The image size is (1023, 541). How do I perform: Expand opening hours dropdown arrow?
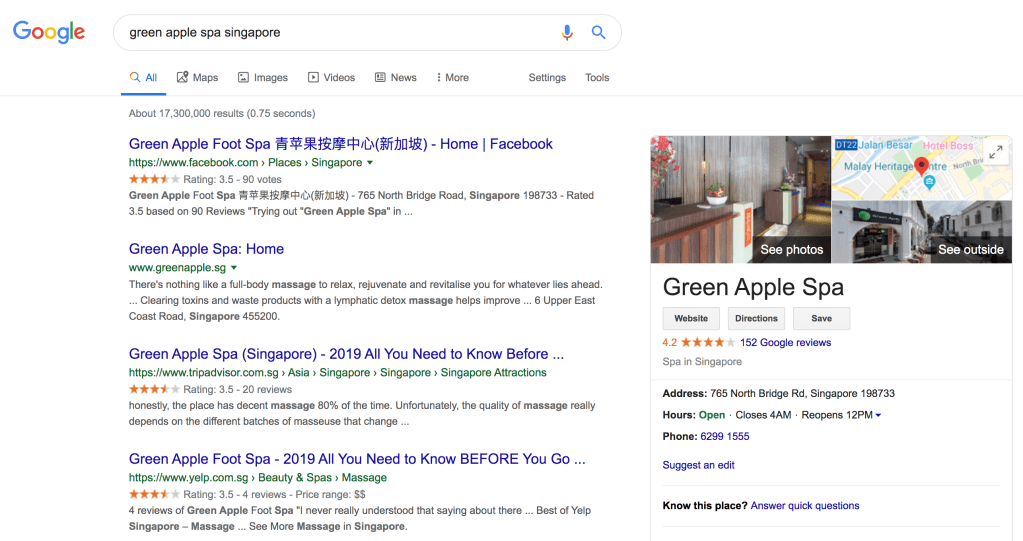(x=878, y=415)
